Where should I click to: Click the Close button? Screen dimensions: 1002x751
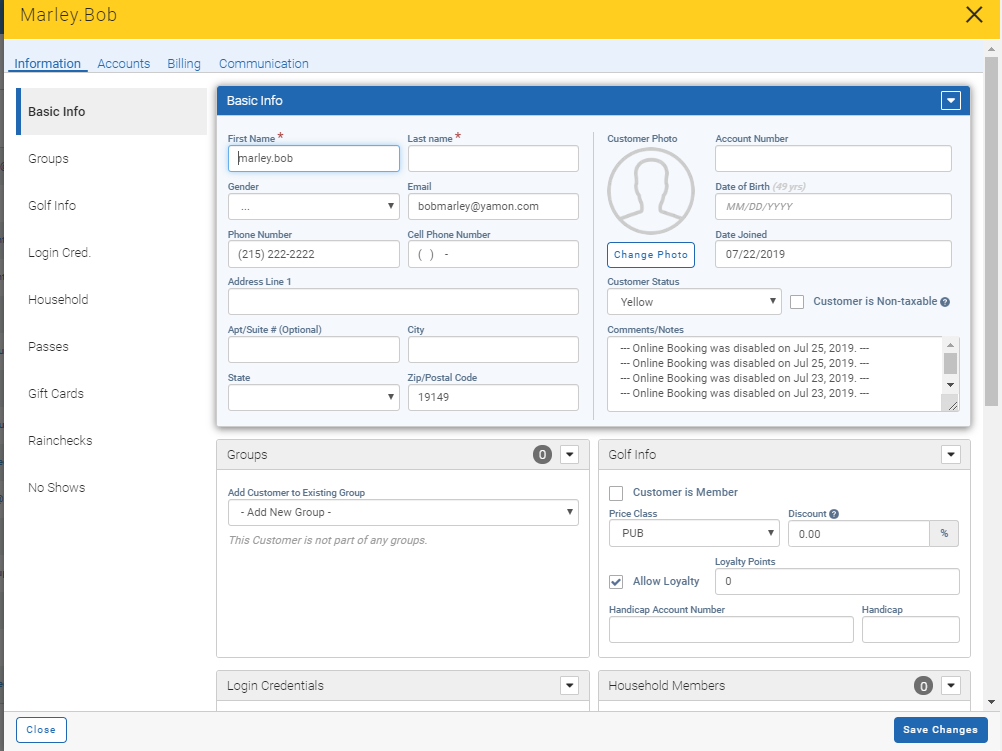tap(41, 730)
